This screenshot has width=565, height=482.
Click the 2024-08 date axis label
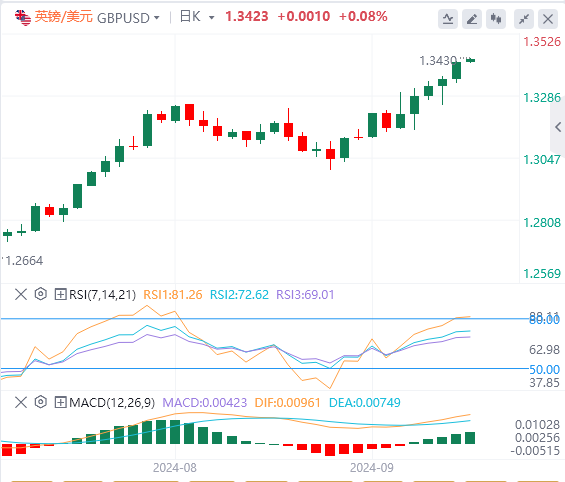point(175,468)
